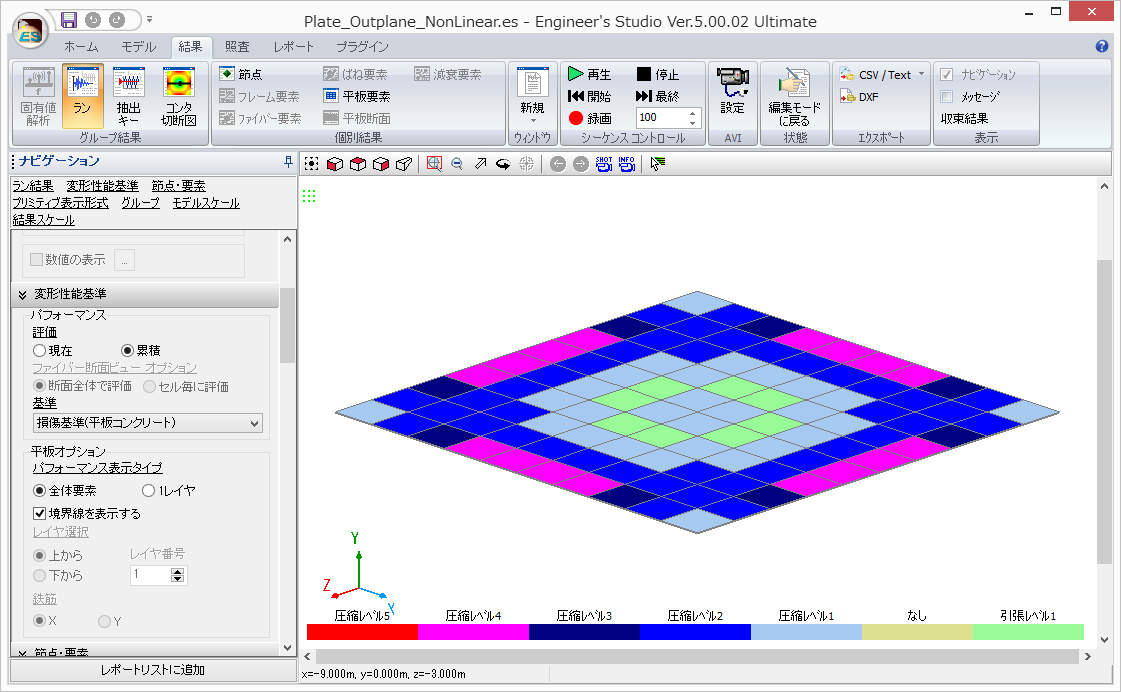Jump to final step with 最終

[658, 96]
